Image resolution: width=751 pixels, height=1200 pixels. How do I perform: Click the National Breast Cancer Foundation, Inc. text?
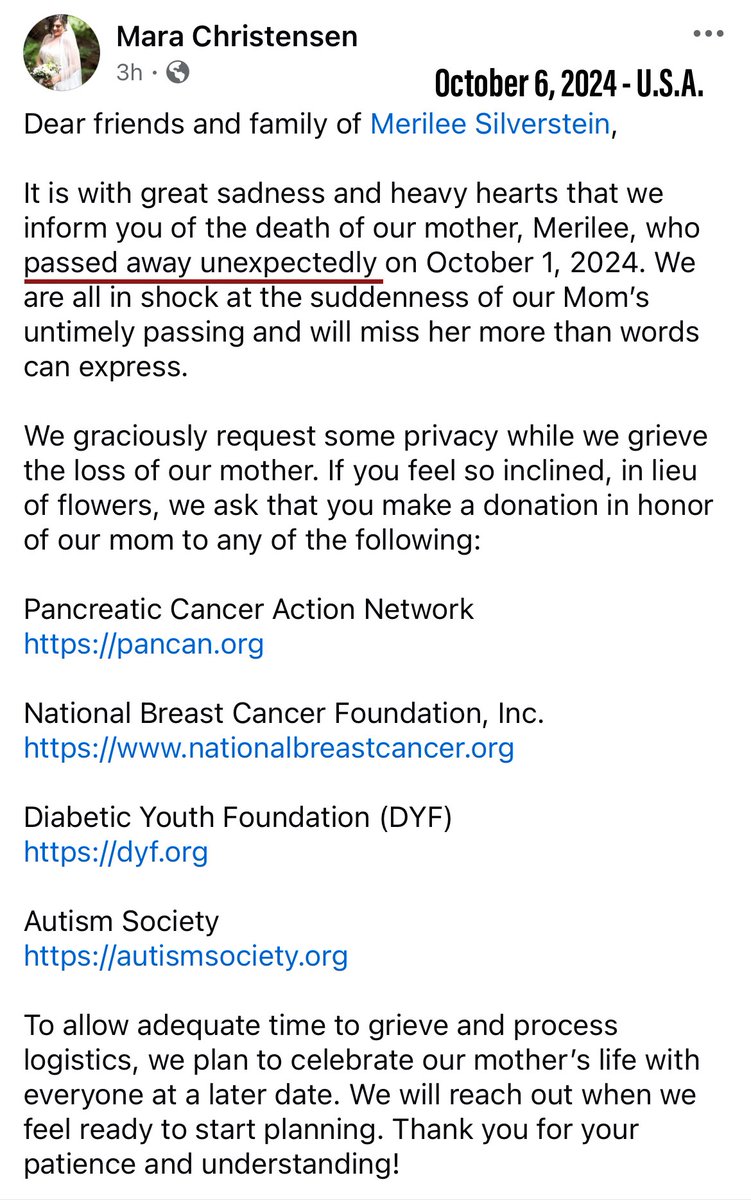[x=283, y=713]
